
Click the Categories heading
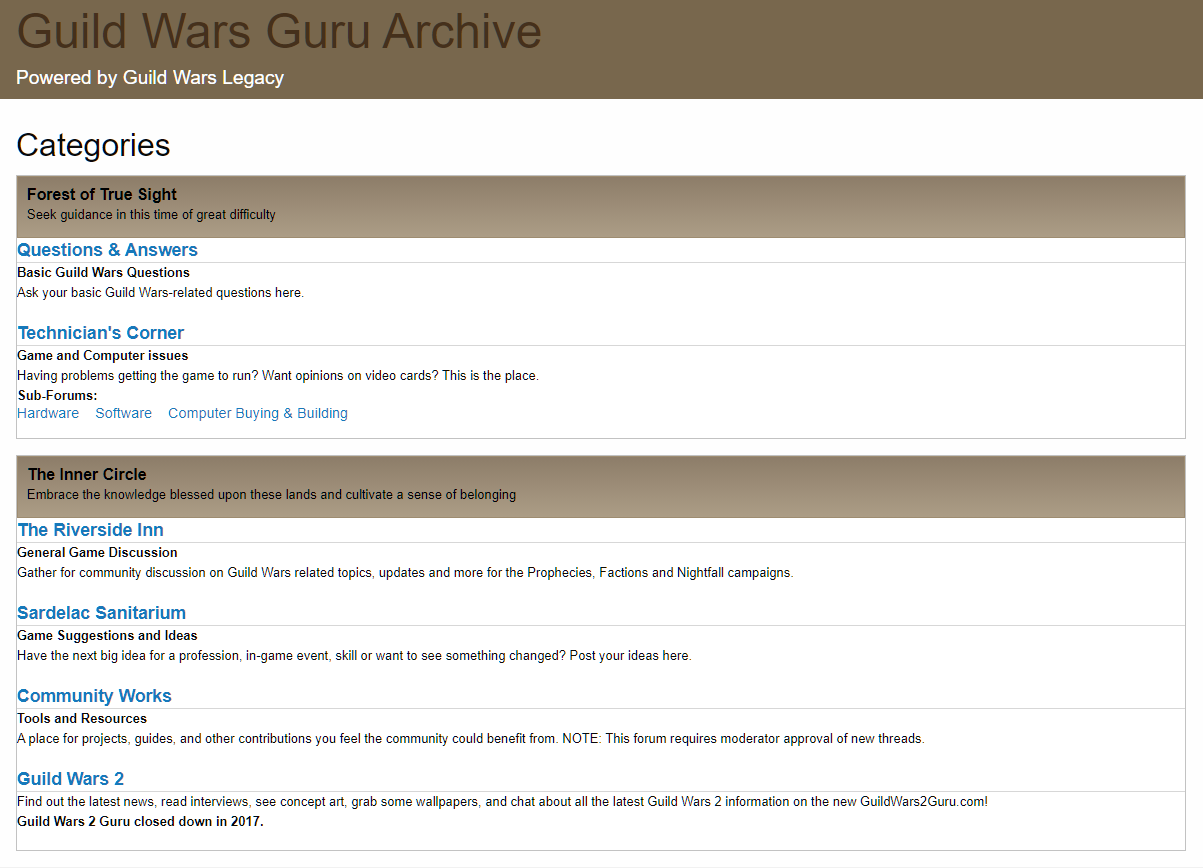(x=93, y=145)
